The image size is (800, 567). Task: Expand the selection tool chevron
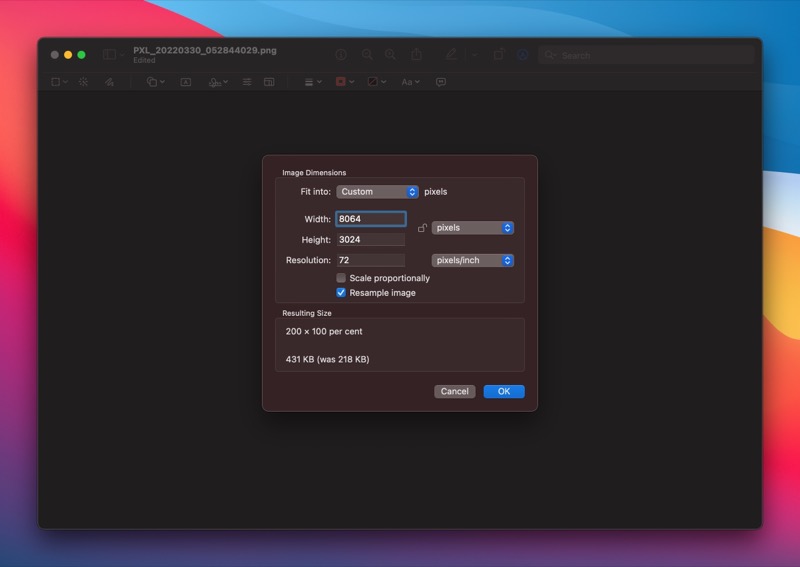coord(65,82)
